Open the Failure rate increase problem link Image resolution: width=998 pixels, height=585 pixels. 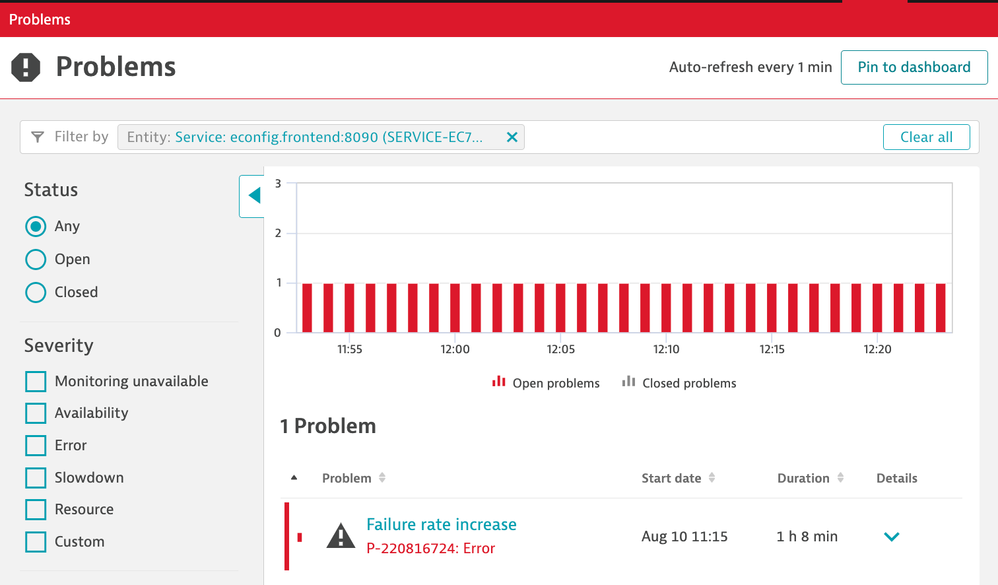pos(441,524)
